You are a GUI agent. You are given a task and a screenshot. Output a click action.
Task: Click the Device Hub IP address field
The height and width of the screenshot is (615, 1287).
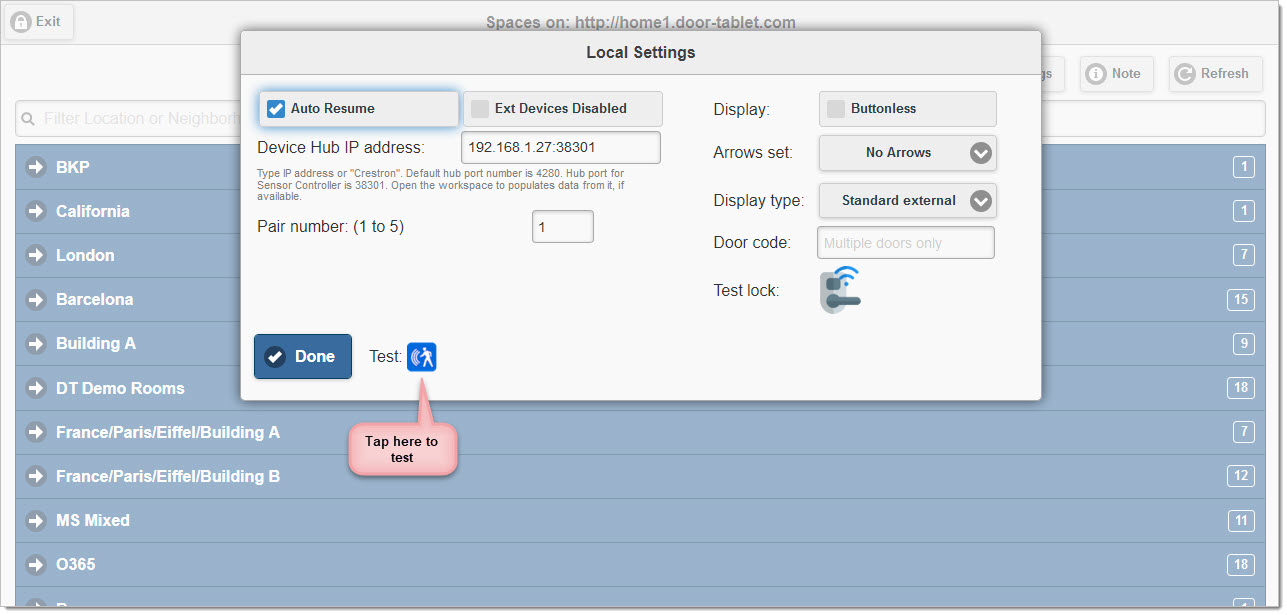560,148
